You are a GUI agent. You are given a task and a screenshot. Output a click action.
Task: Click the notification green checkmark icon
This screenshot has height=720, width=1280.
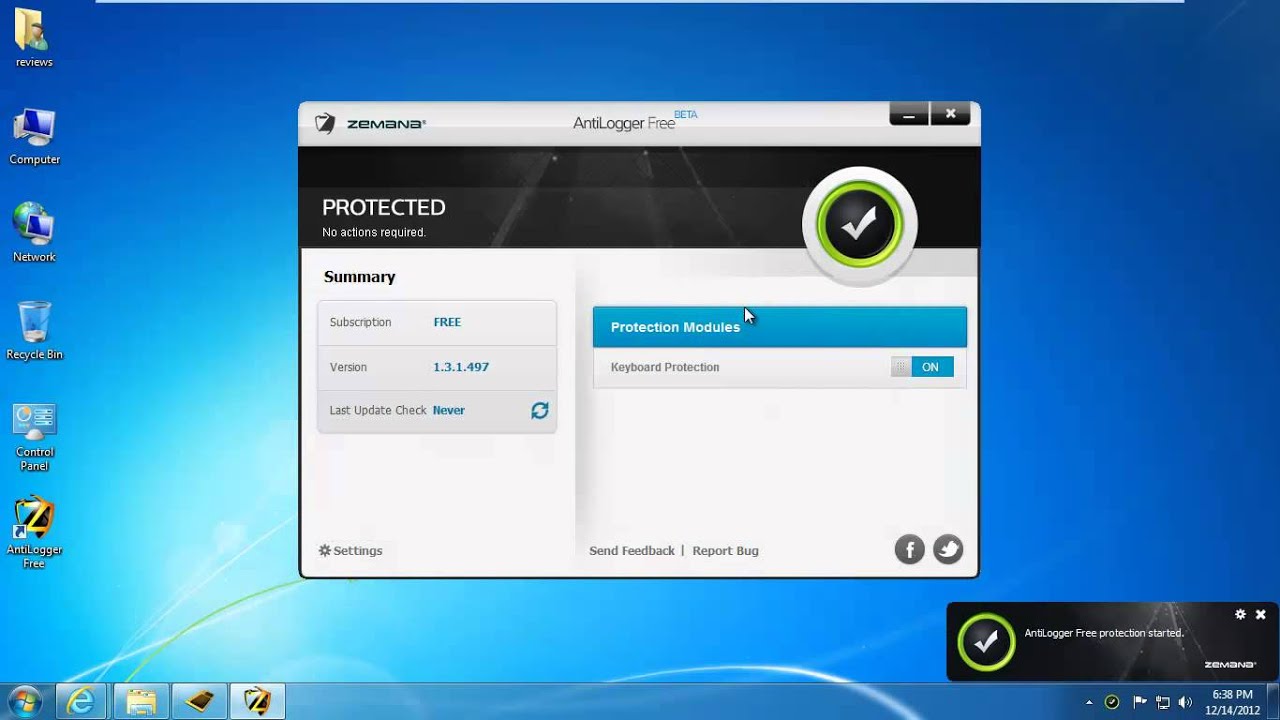986,641
